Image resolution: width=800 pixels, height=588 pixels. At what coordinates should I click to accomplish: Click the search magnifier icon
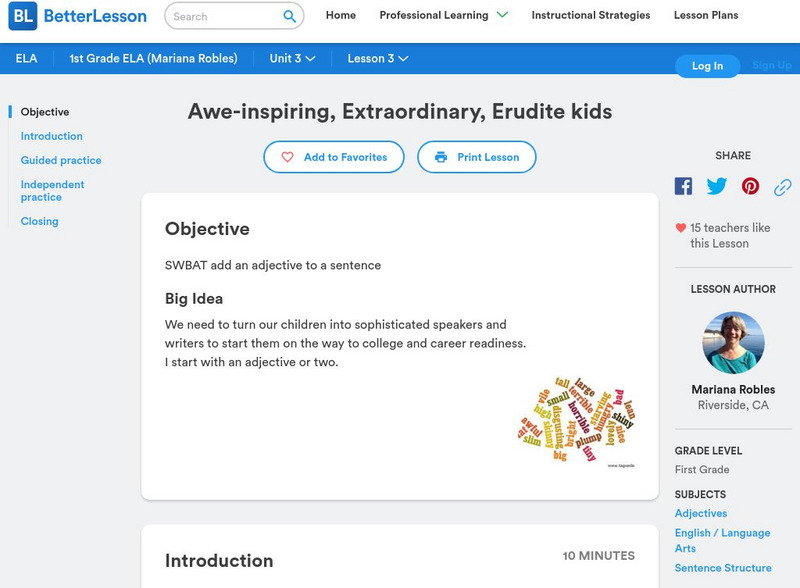click(290, 16)
